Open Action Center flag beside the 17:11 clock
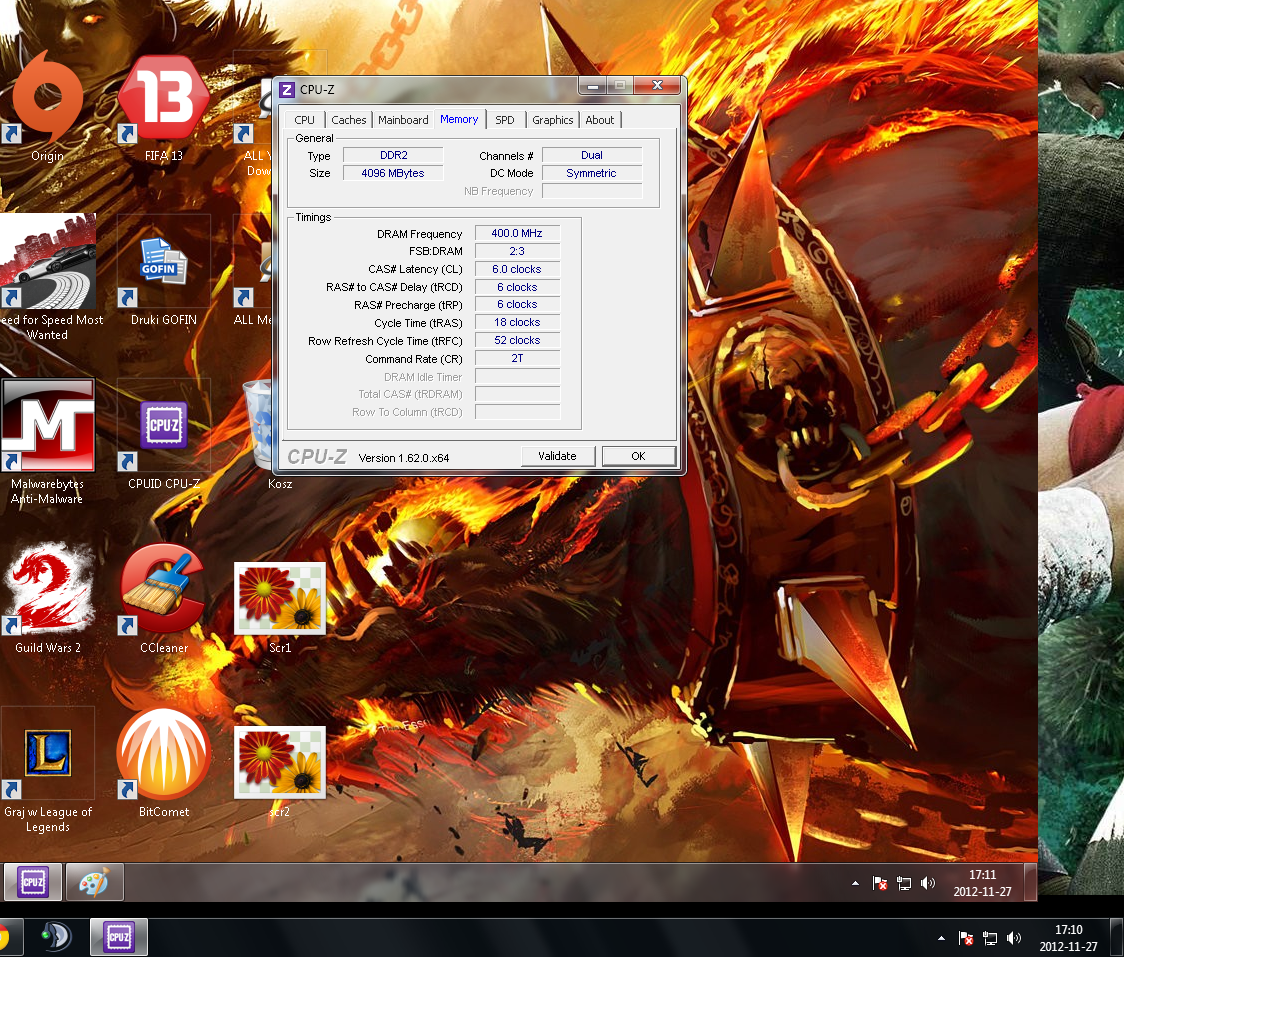Screen dimensions: 1280x1024 [x=880, y=883]
